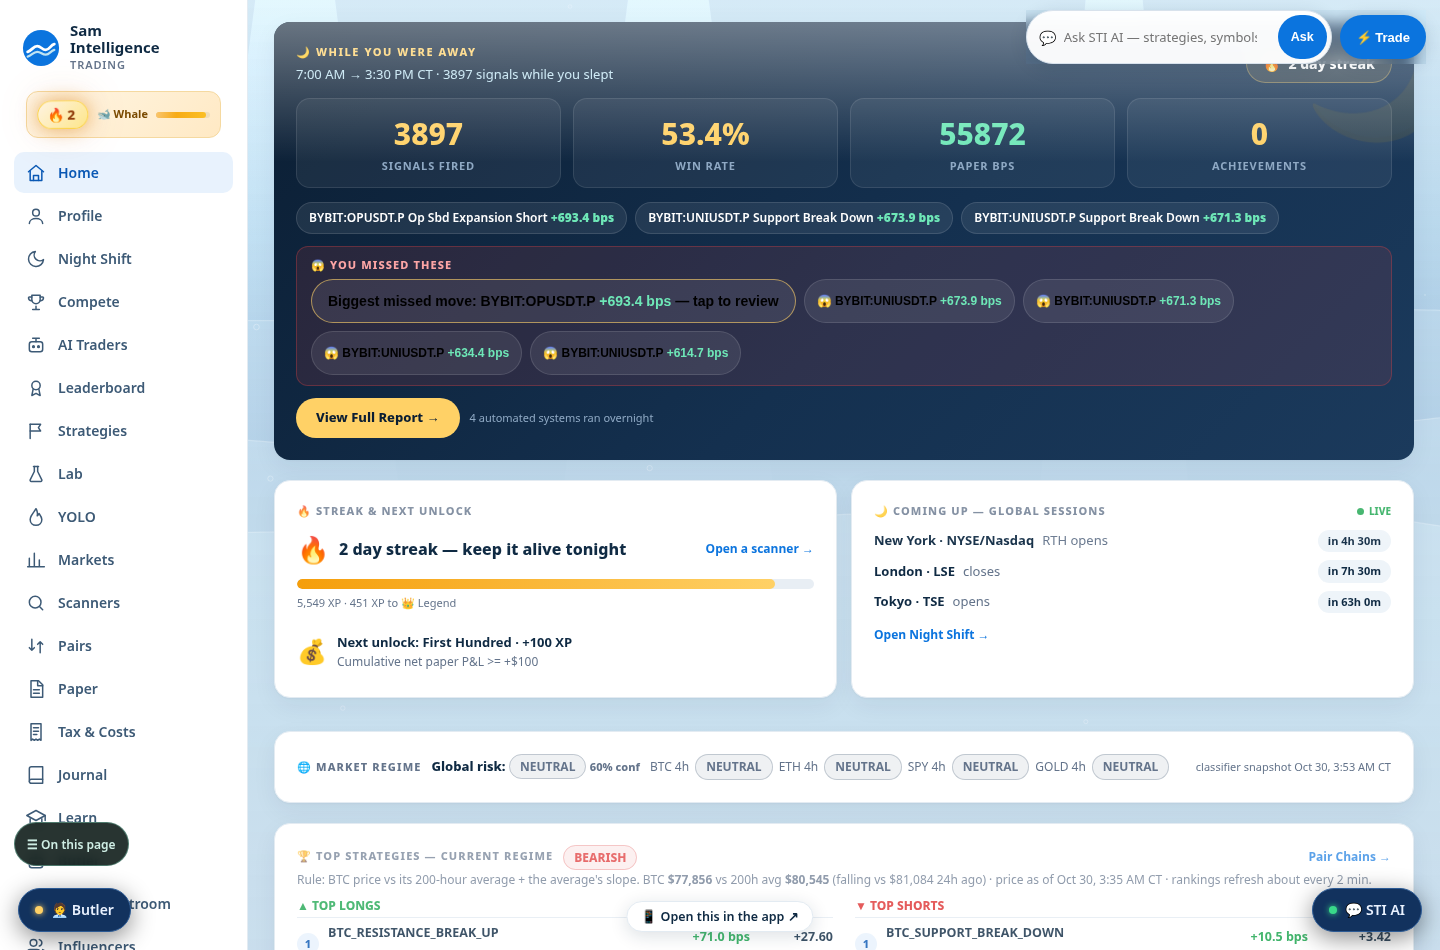The height and width of the screenshot is (950, 1440).
Task: Click the OPUSDT.P Op Sbd Expansion Short pill
Action: tap(461, 218)
